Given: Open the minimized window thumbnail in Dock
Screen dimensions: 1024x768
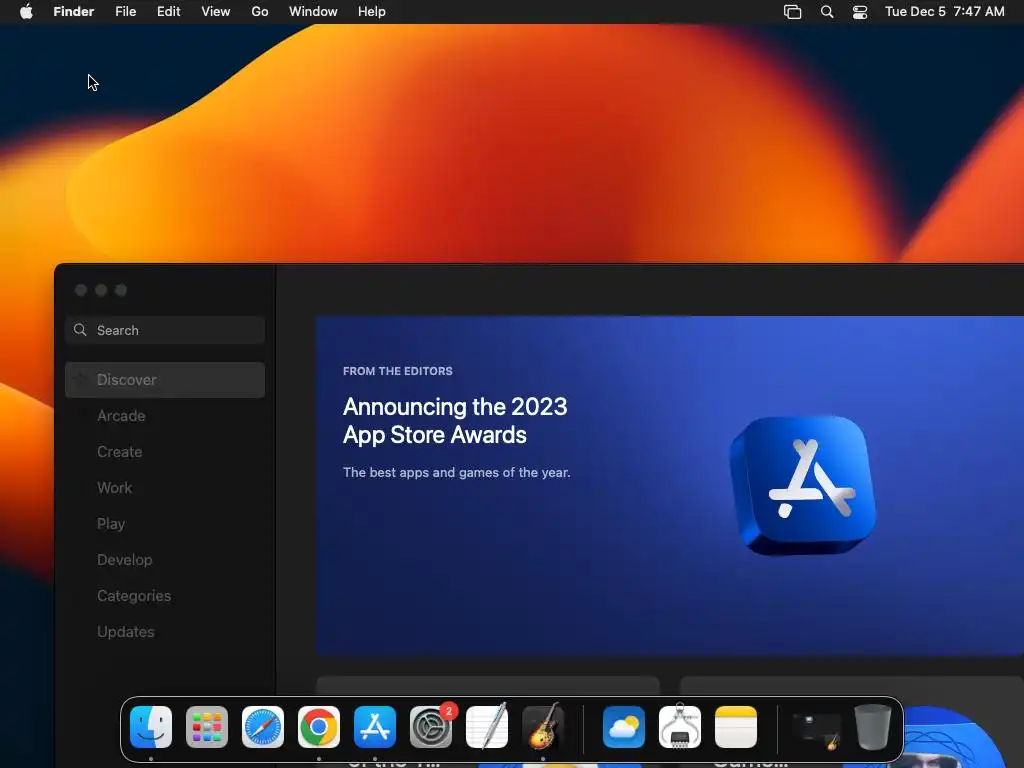Looking at the screenshot, I should click(816, 728).
